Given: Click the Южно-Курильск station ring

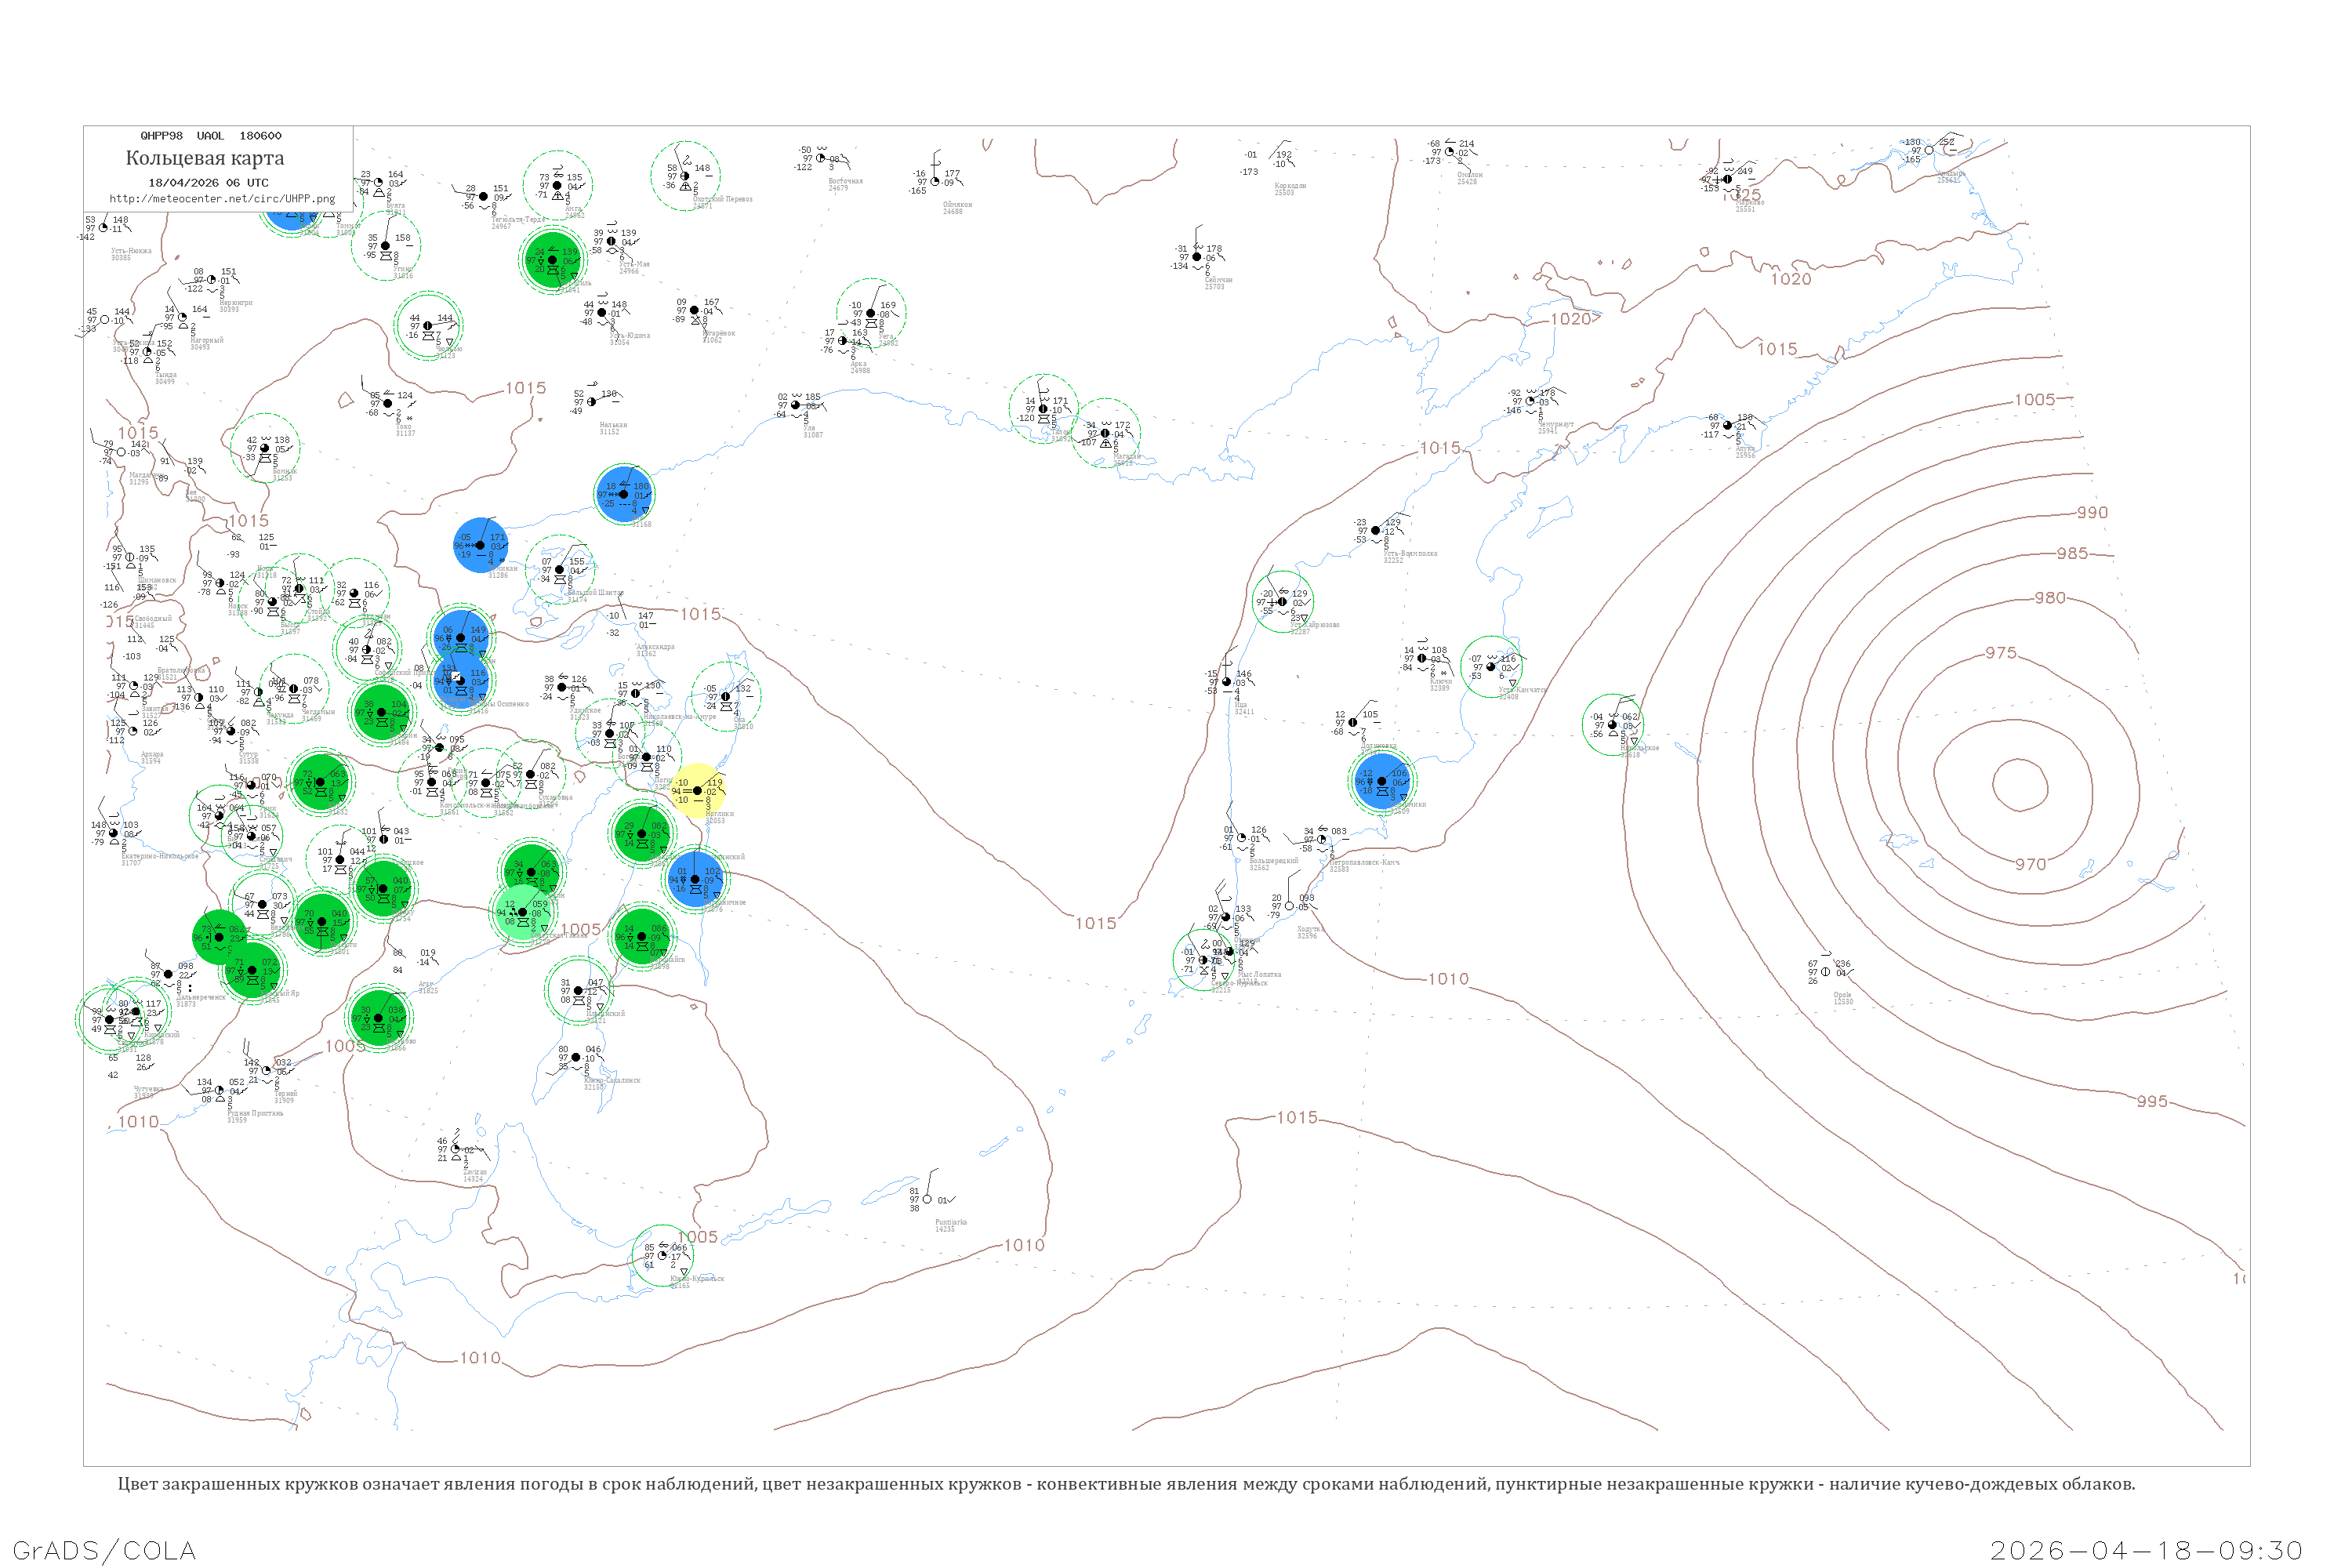Looking at the screenshot, I should click(662, 1256).
